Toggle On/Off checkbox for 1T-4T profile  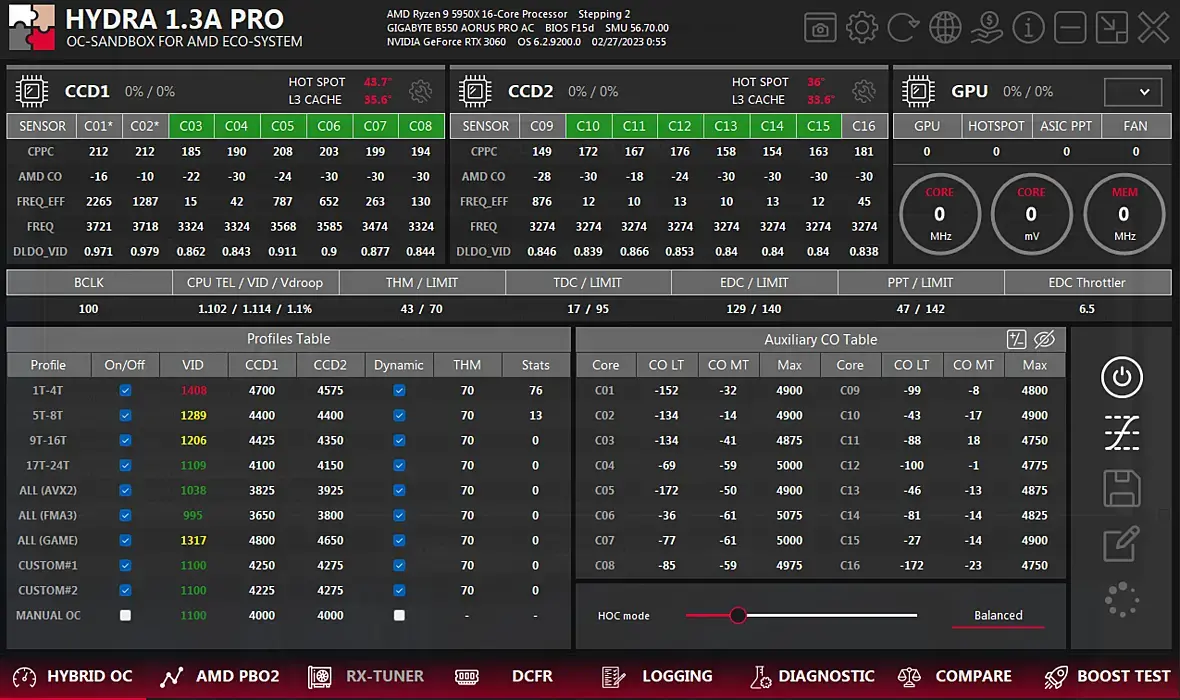click(125, 390)
